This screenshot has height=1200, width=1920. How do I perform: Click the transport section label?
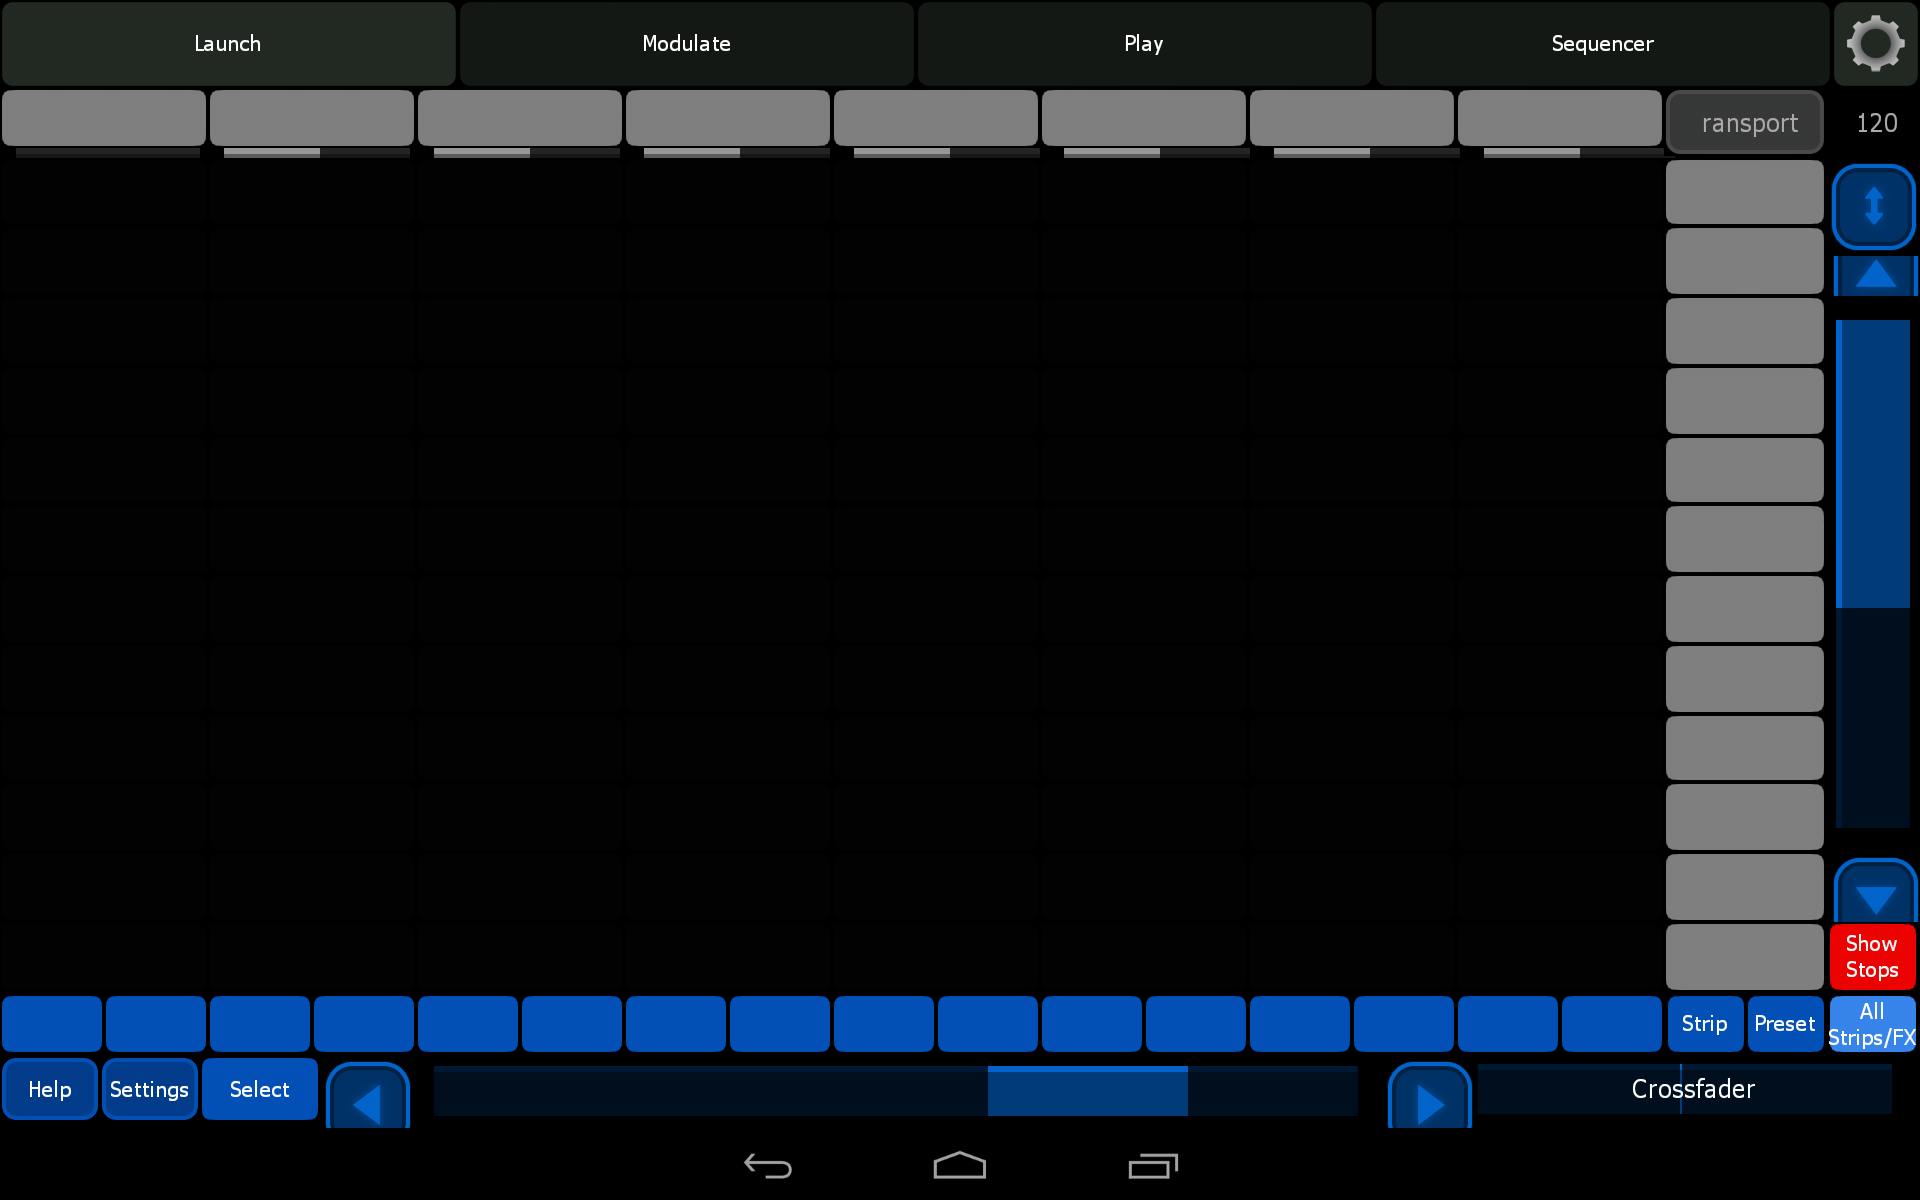(x=1746, y=122)
